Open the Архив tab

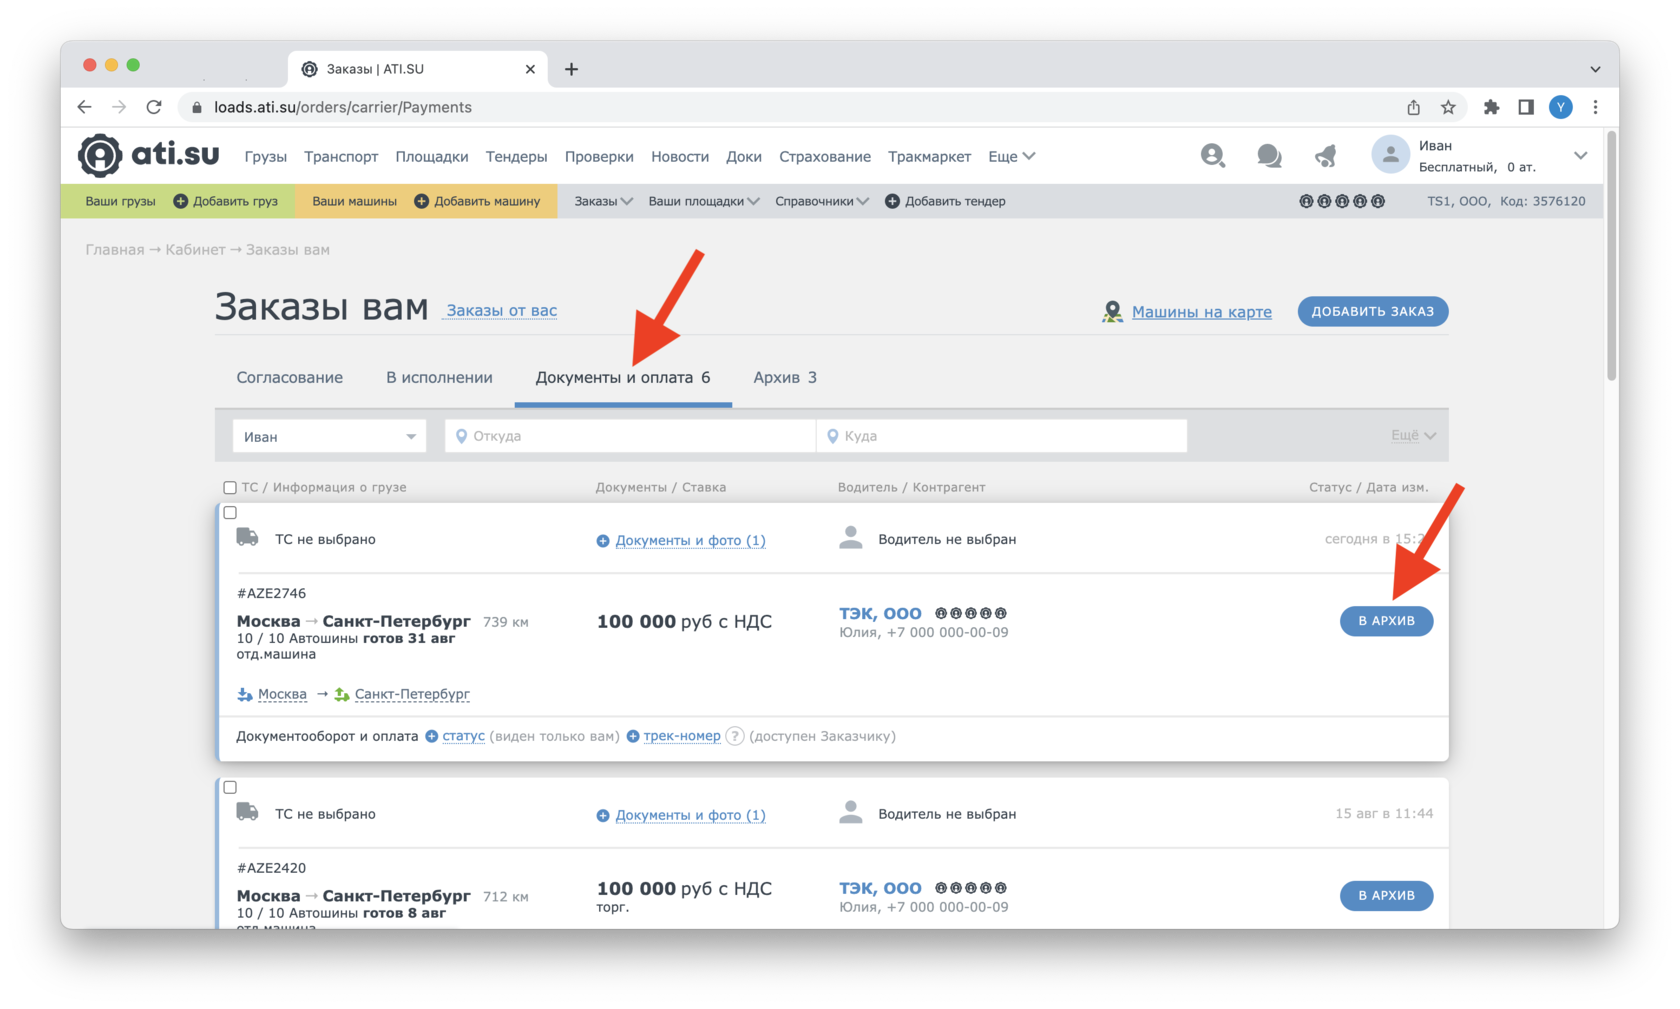(785, 377)
